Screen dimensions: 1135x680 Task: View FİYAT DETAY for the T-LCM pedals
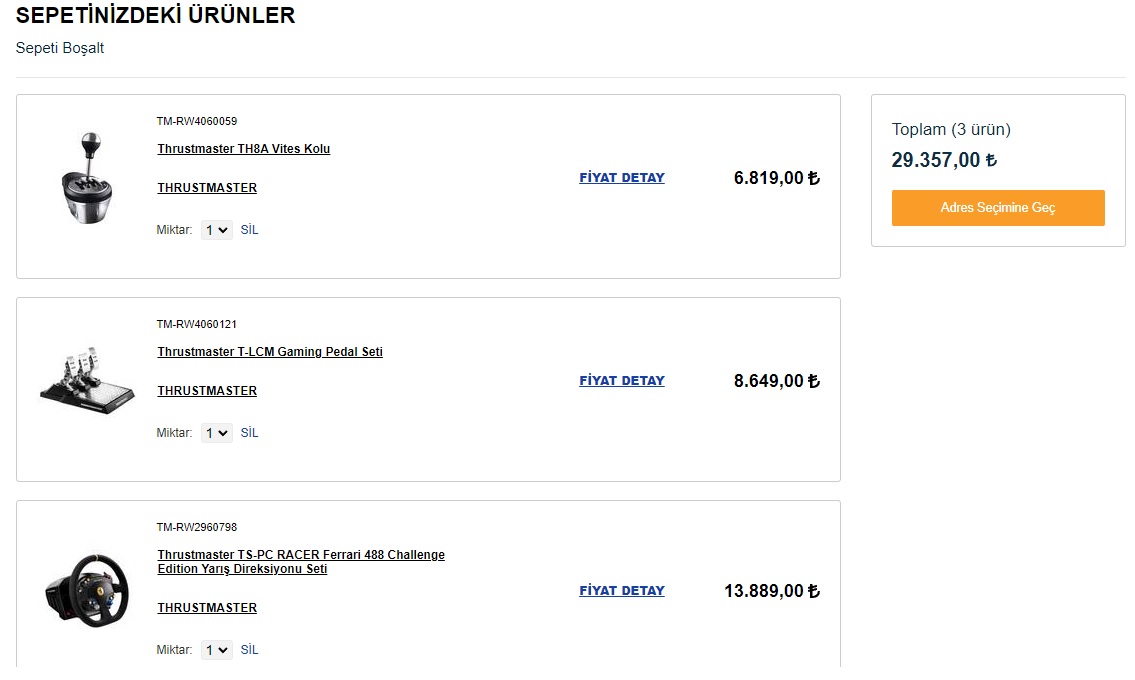622,380
